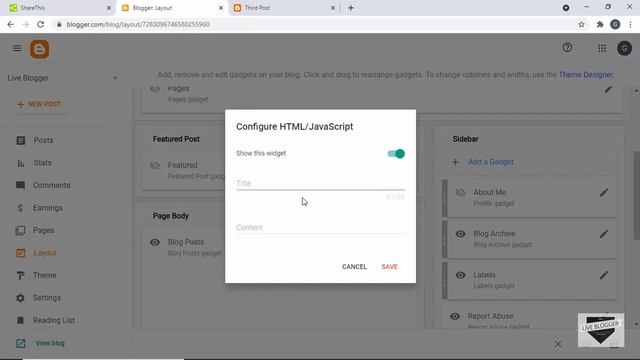The image size is (640, 360).
Task: Open the Google apps grid
Action: tap(602, 49)
